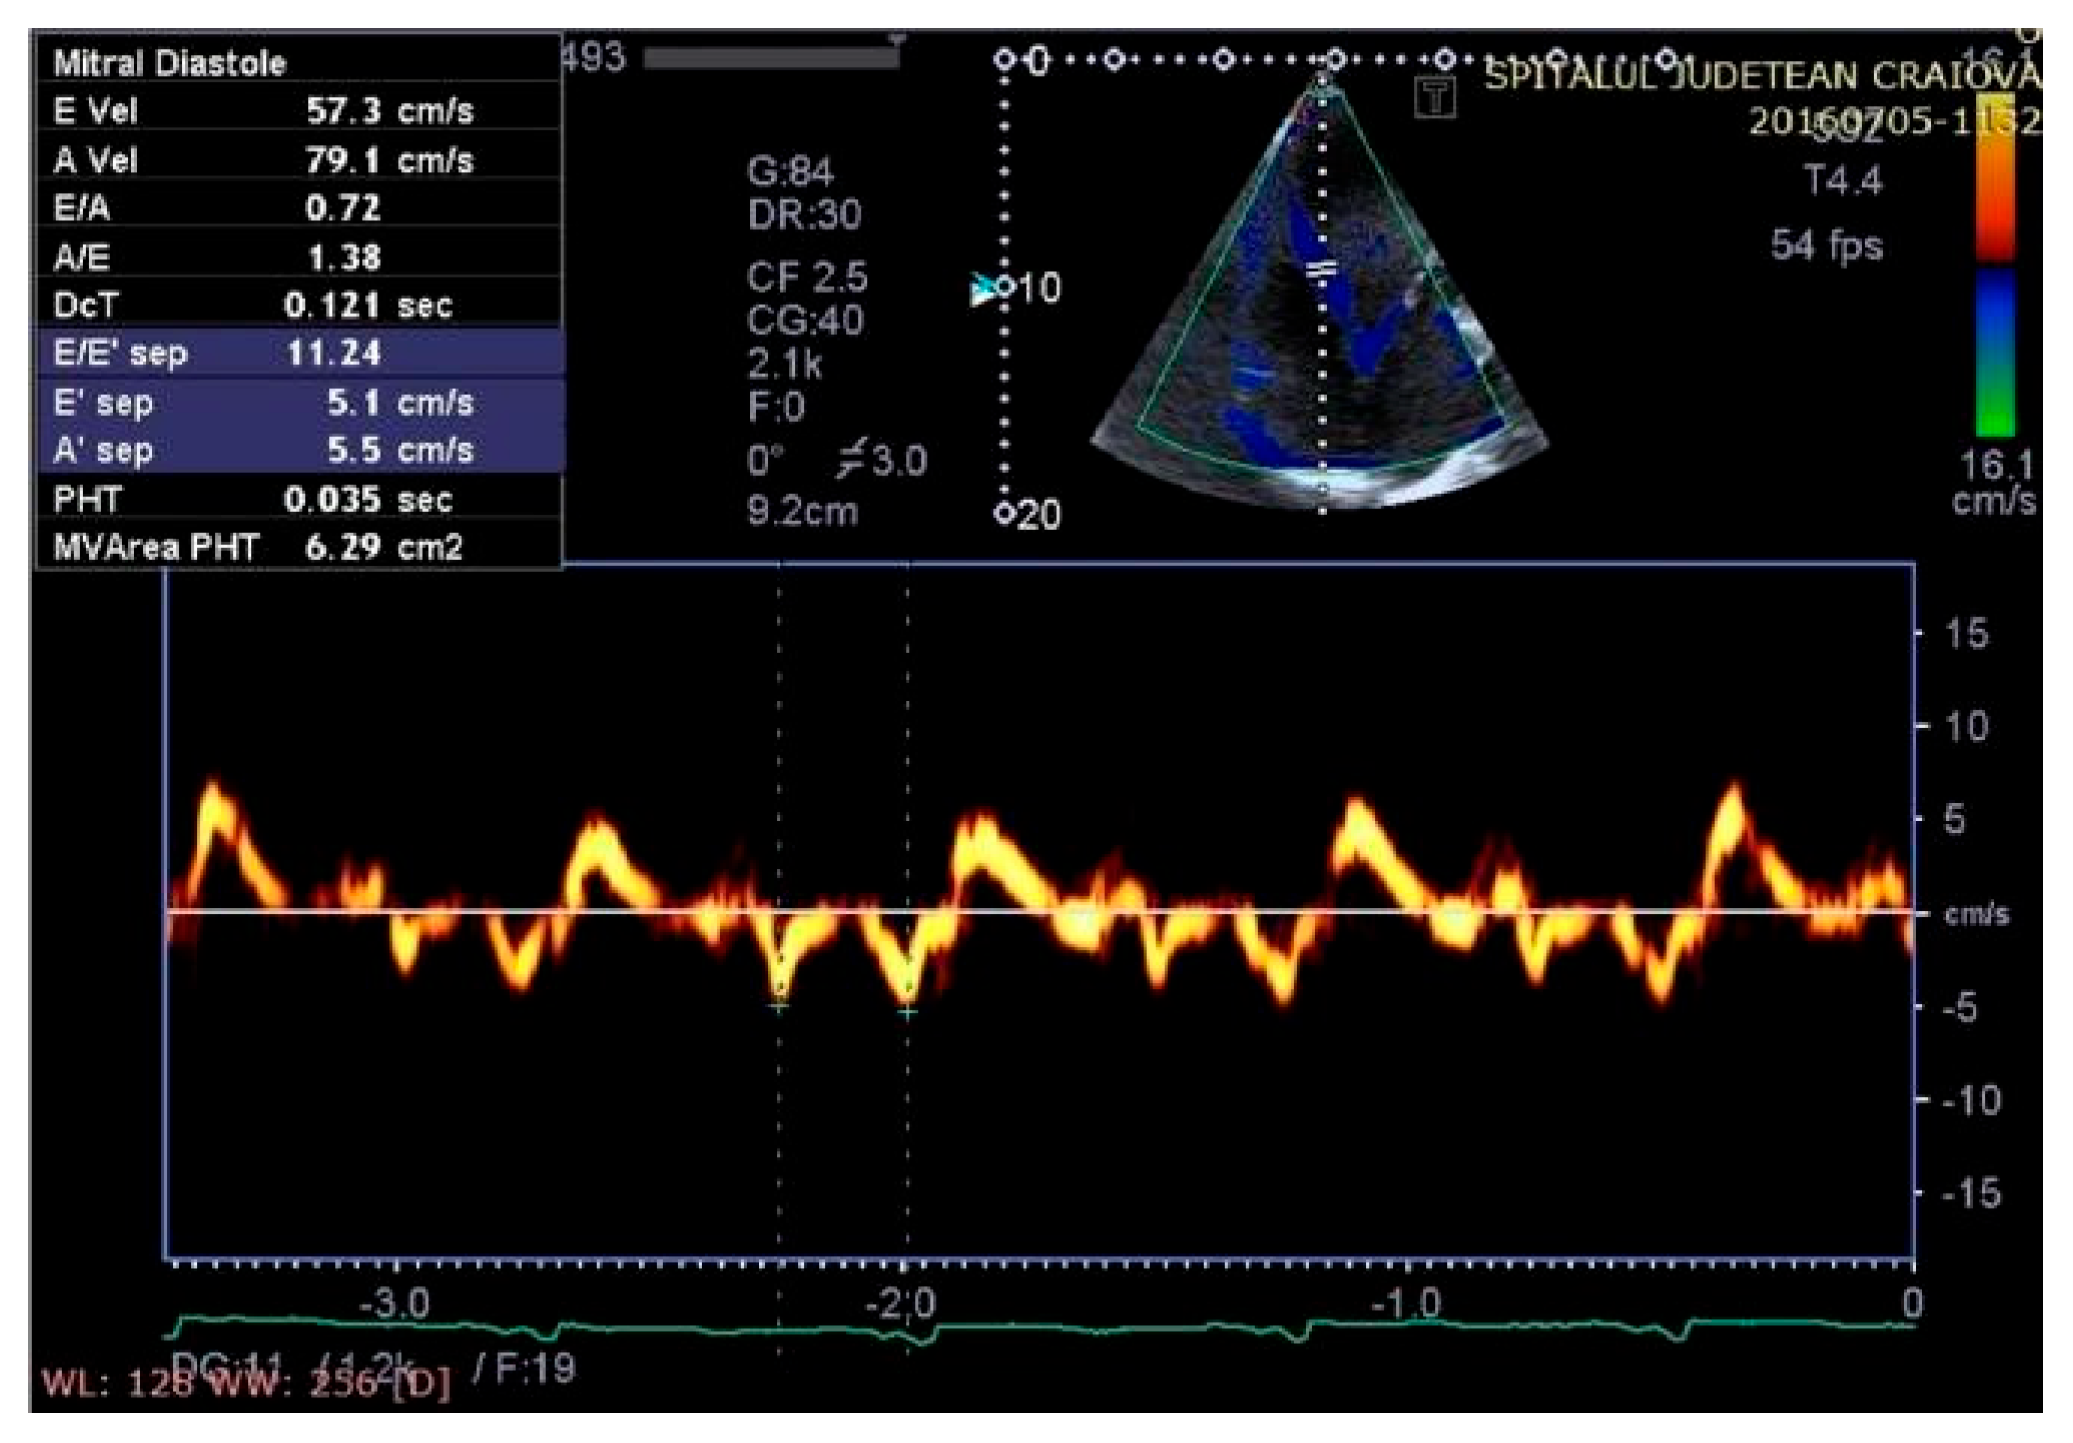This screenshot has height=1443, width=2073.
Task: Click the DcT measurement row
Action: coord(299,305)
